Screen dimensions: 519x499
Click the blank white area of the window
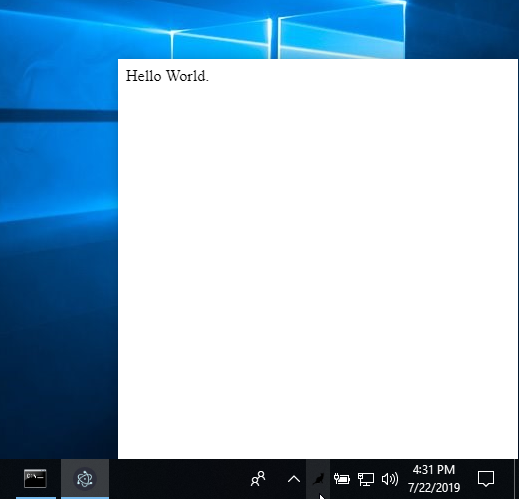tap(318, 267)
